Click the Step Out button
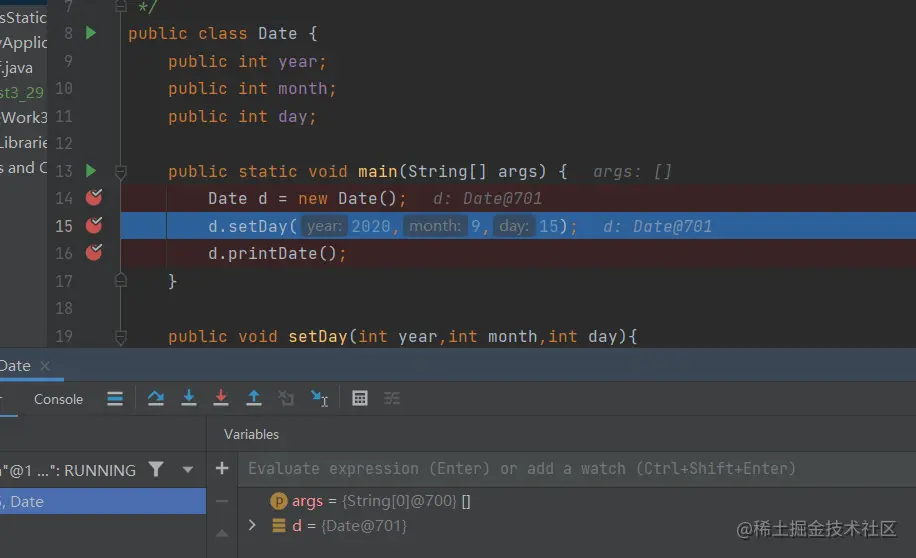Viewport: 916px width, 558px height. pos(254,398)
